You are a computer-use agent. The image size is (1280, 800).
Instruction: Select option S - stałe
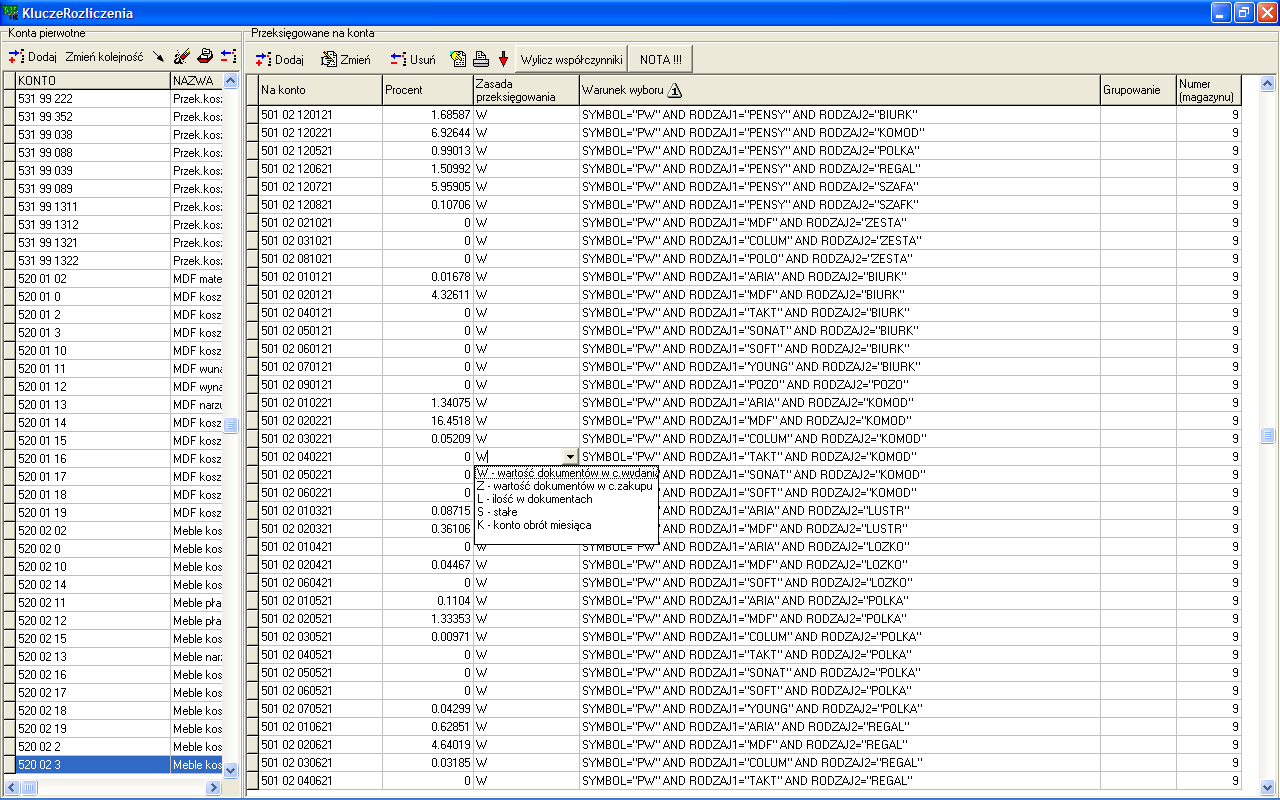coord(567,511)
